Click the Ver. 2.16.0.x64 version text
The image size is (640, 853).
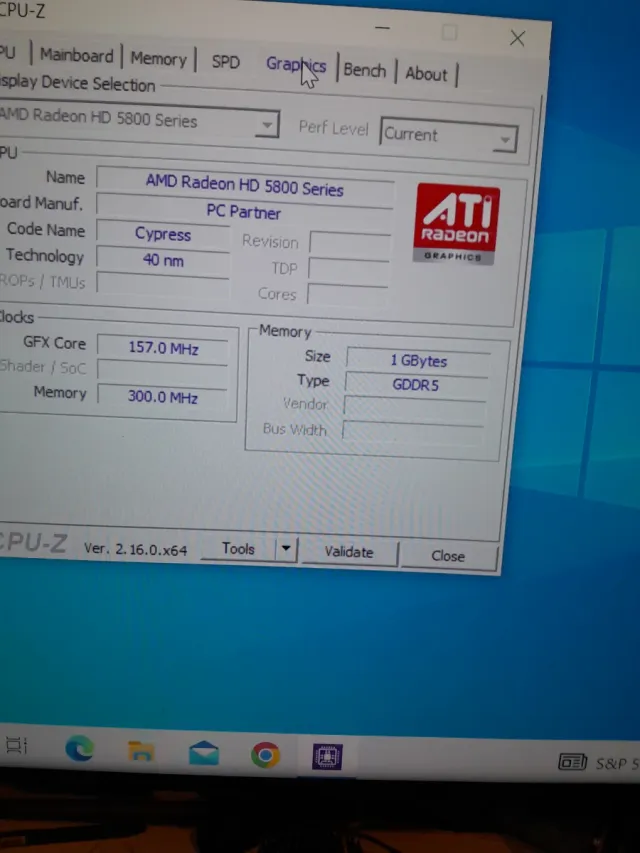(x=136, y=549)
